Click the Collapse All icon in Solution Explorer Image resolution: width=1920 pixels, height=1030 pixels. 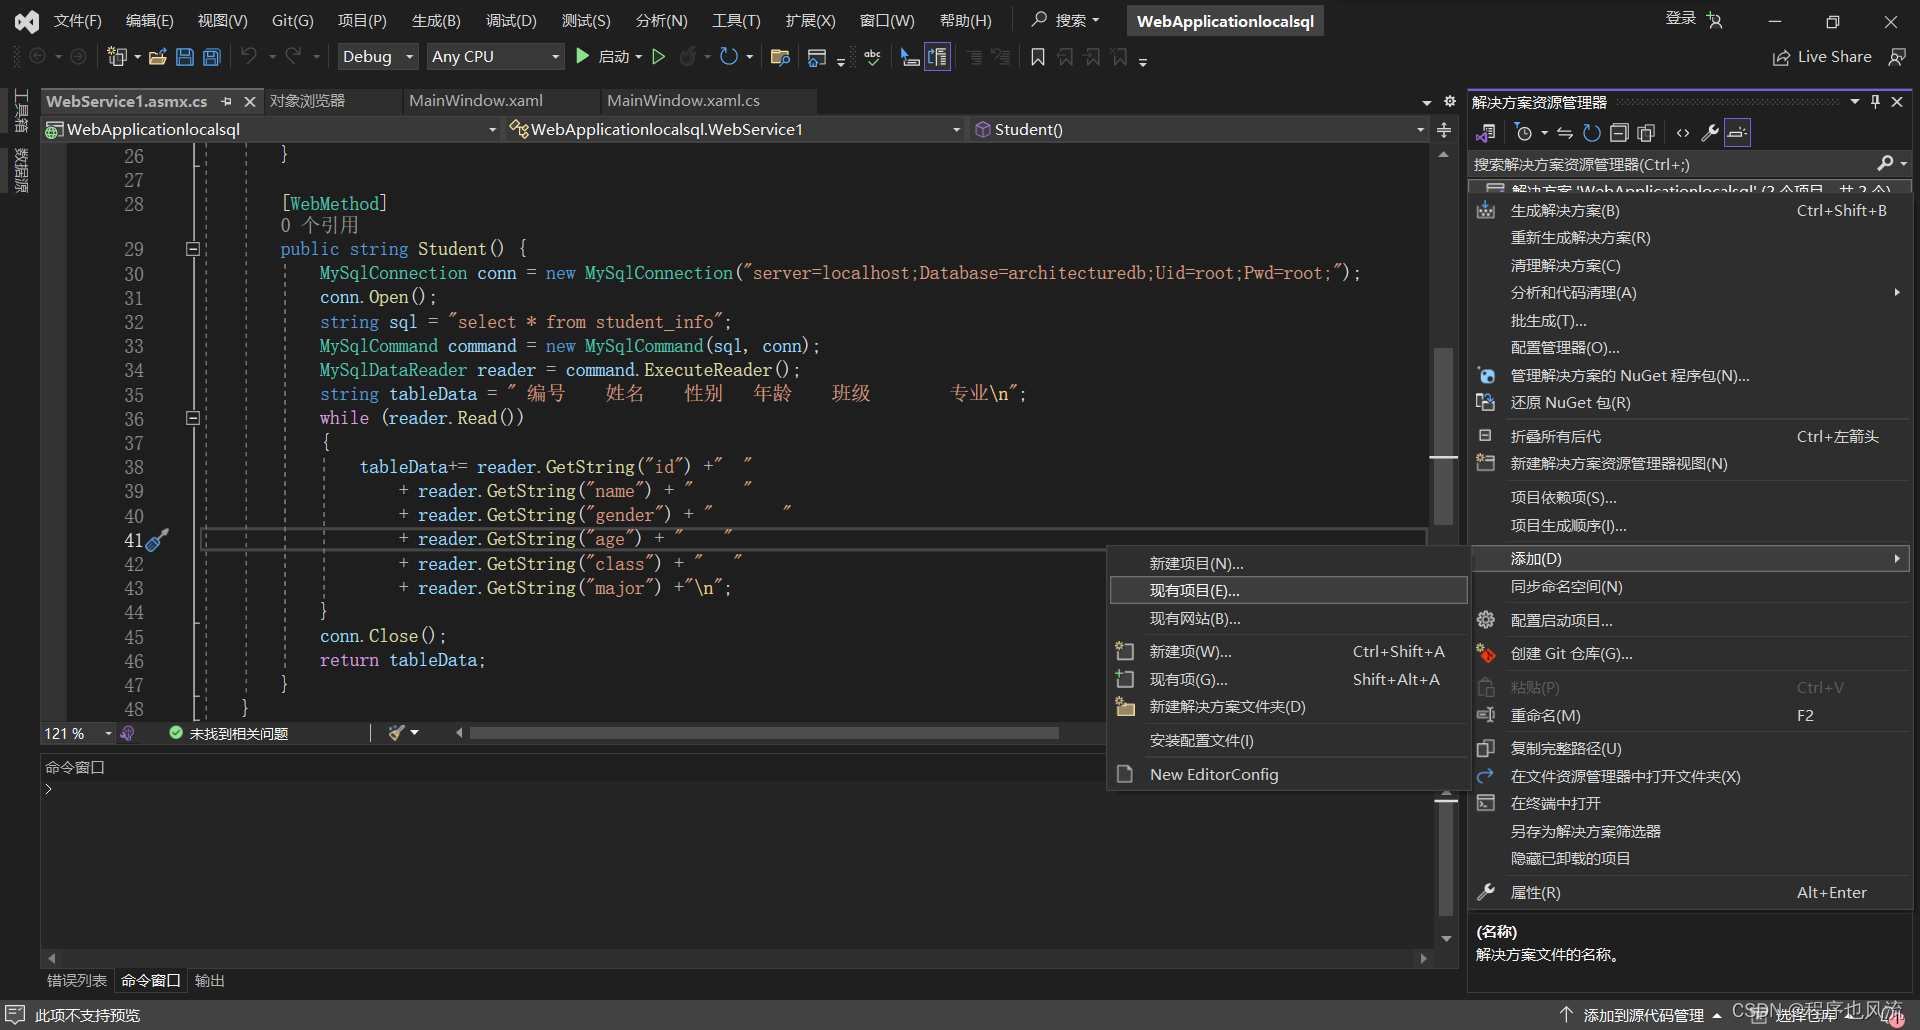click(1619, 133)
